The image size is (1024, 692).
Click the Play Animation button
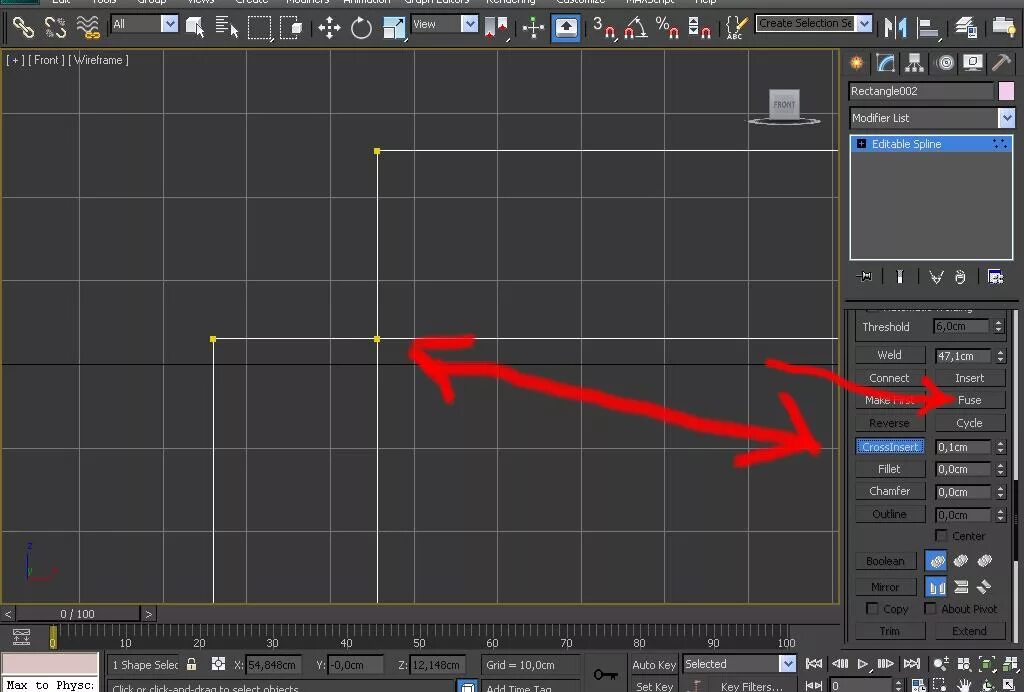point(863,664)
